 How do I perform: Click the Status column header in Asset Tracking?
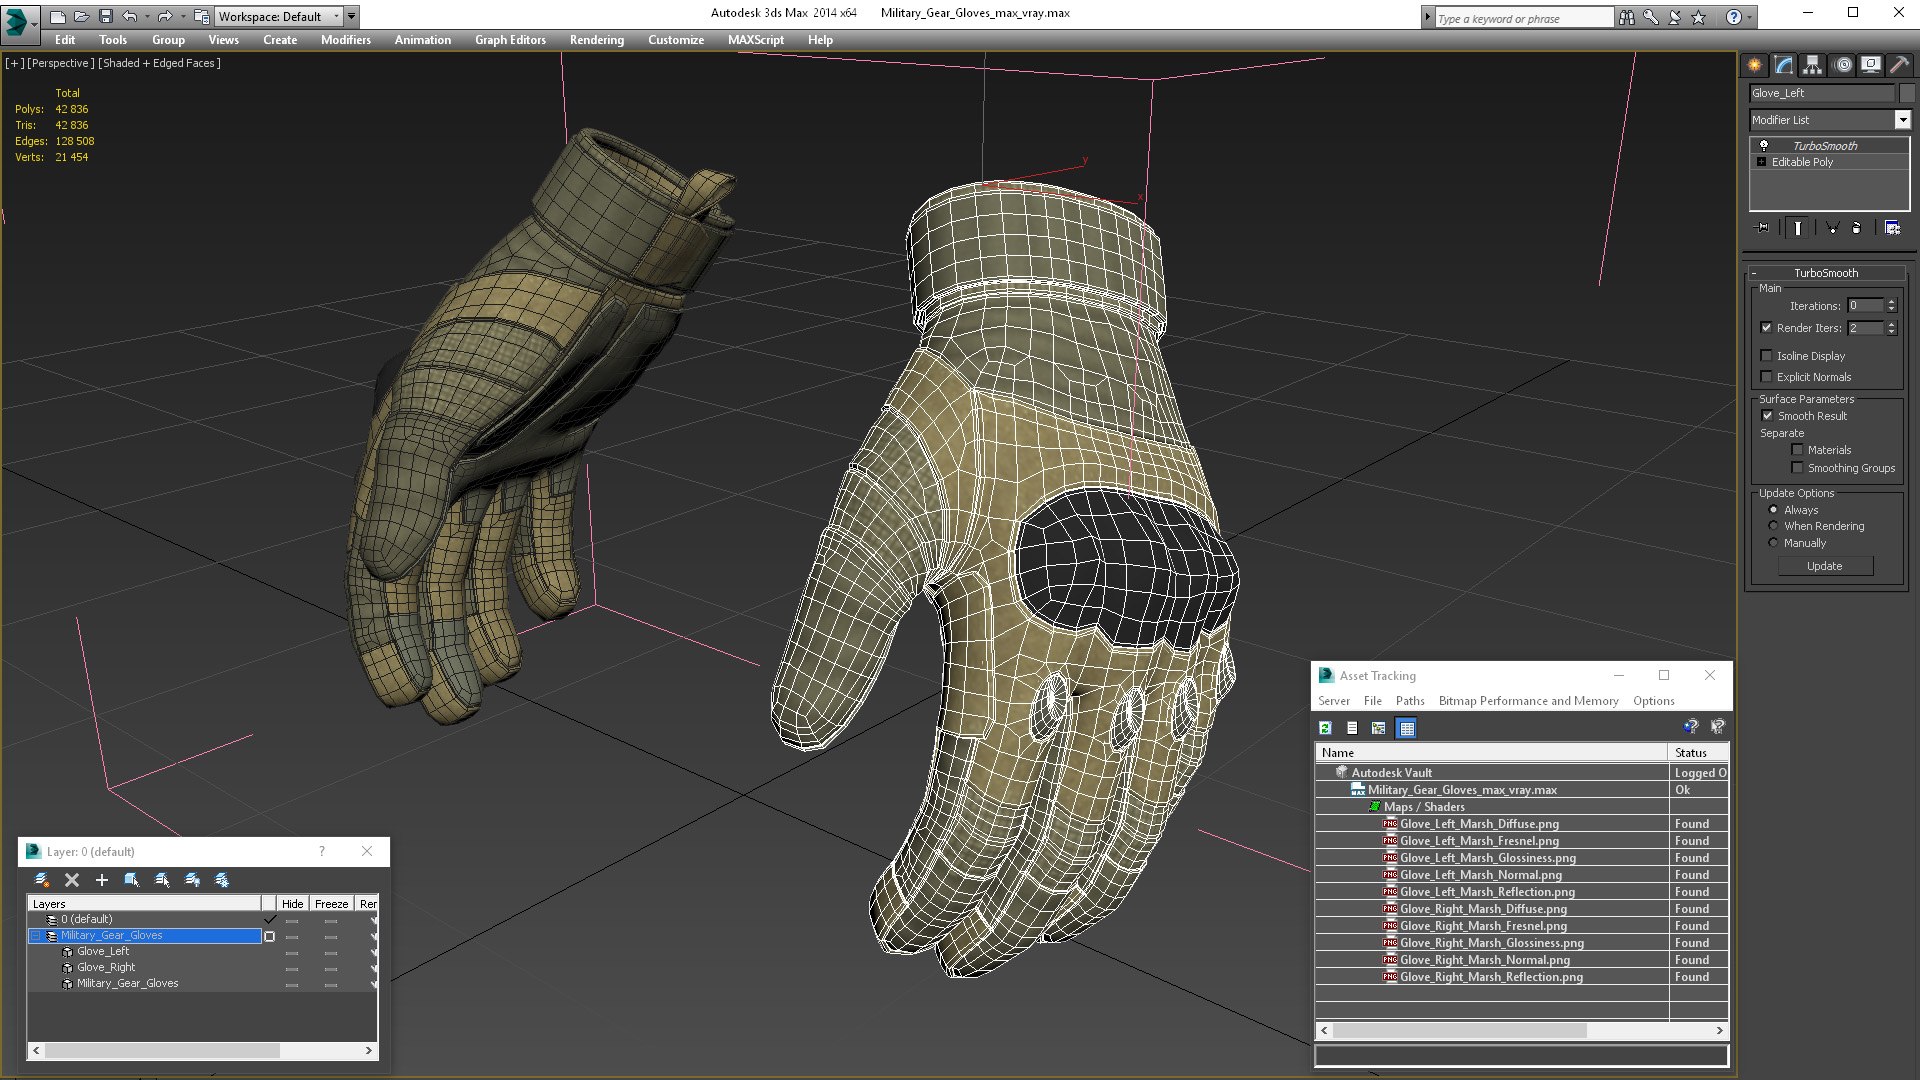(x=1698, y=752)
